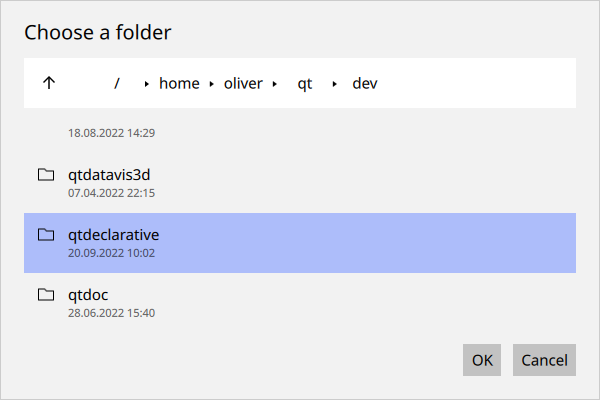Select the qtdatavis3d folder name

pos(109,175)
